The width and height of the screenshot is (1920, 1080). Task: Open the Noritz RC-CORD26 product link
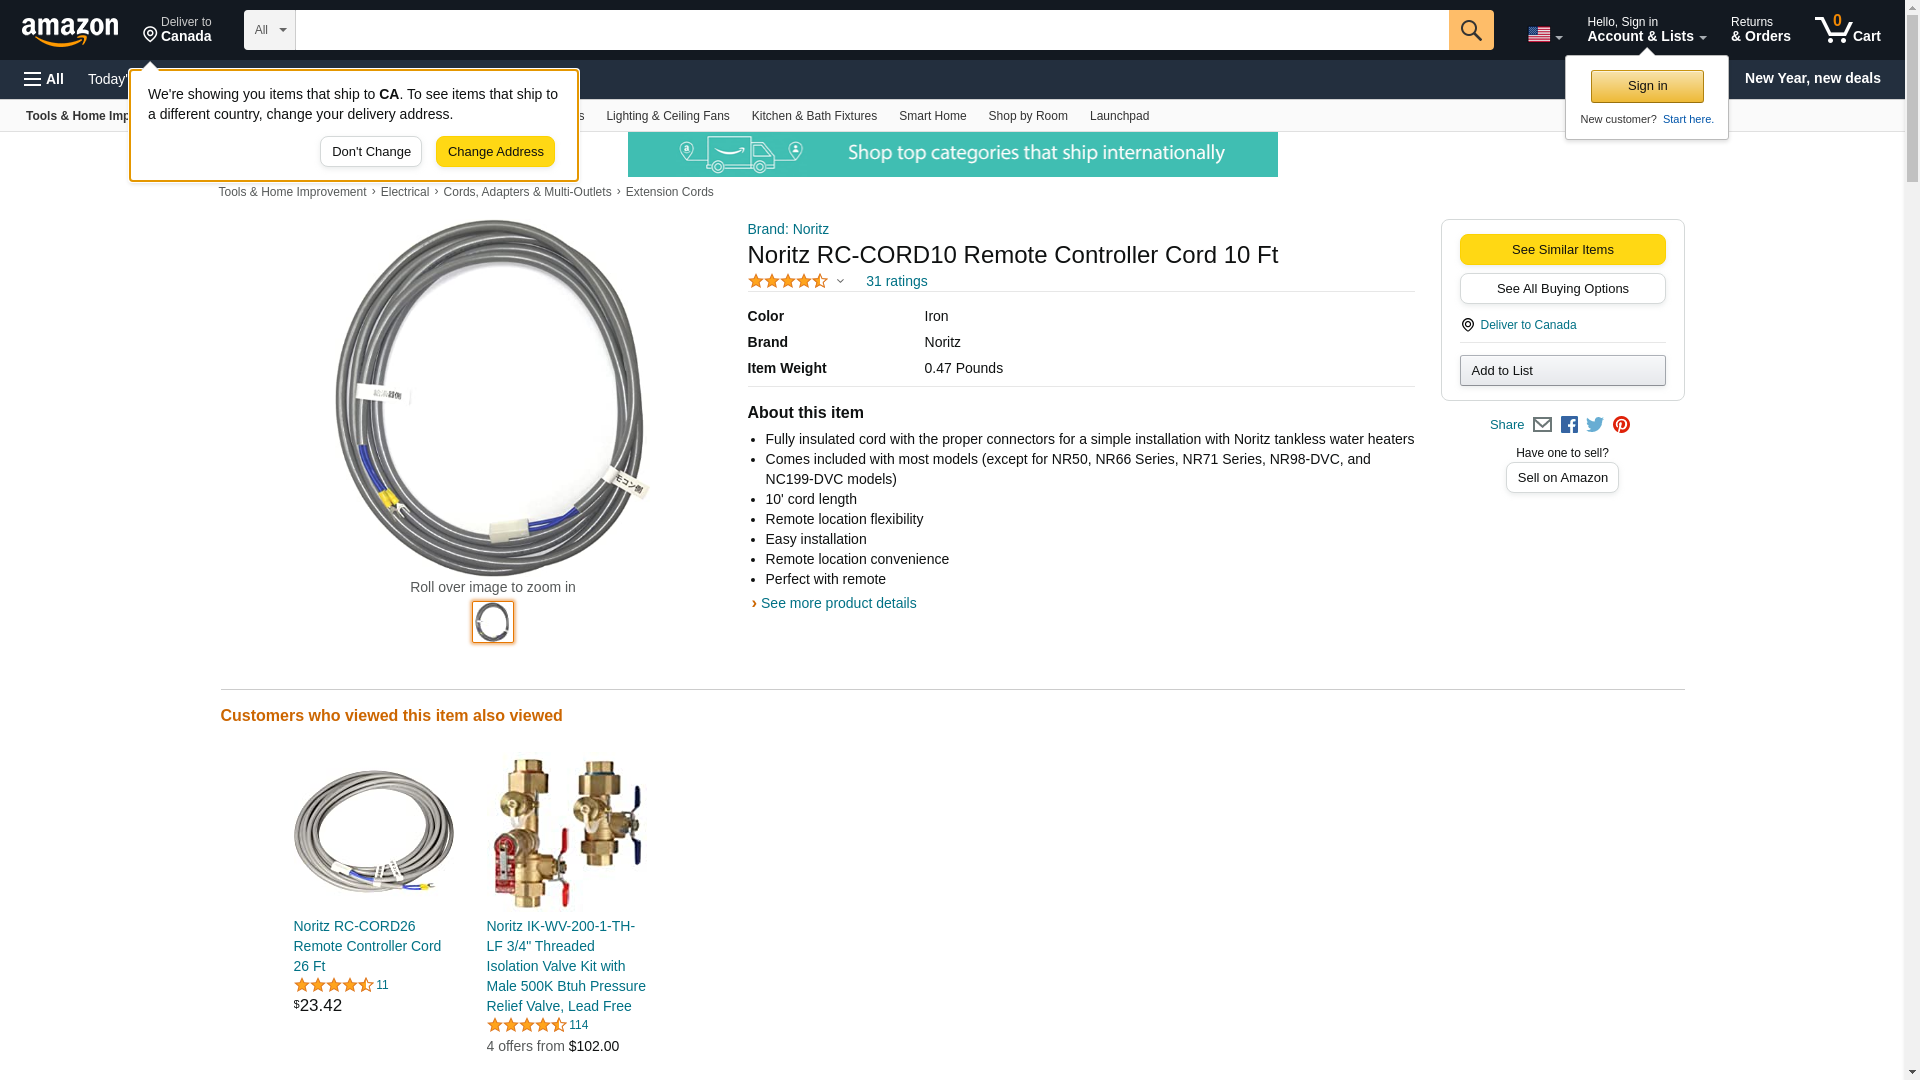pyautogui.click(x=367, y=946)
